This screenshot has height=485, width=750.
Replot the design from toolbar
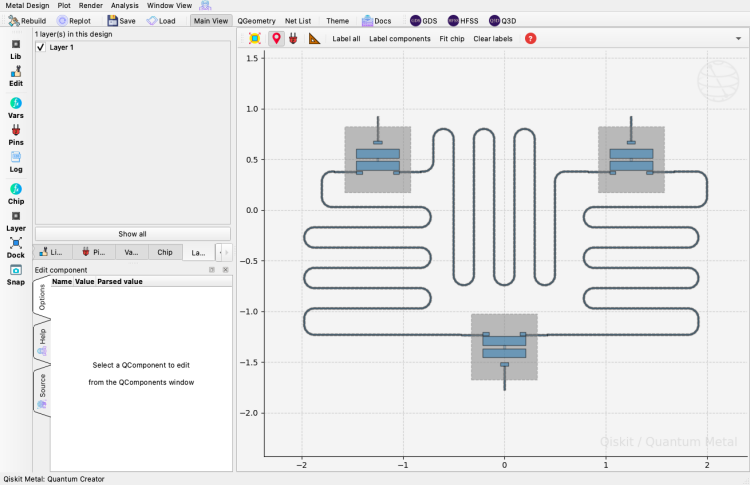click(x=74, y=21)
